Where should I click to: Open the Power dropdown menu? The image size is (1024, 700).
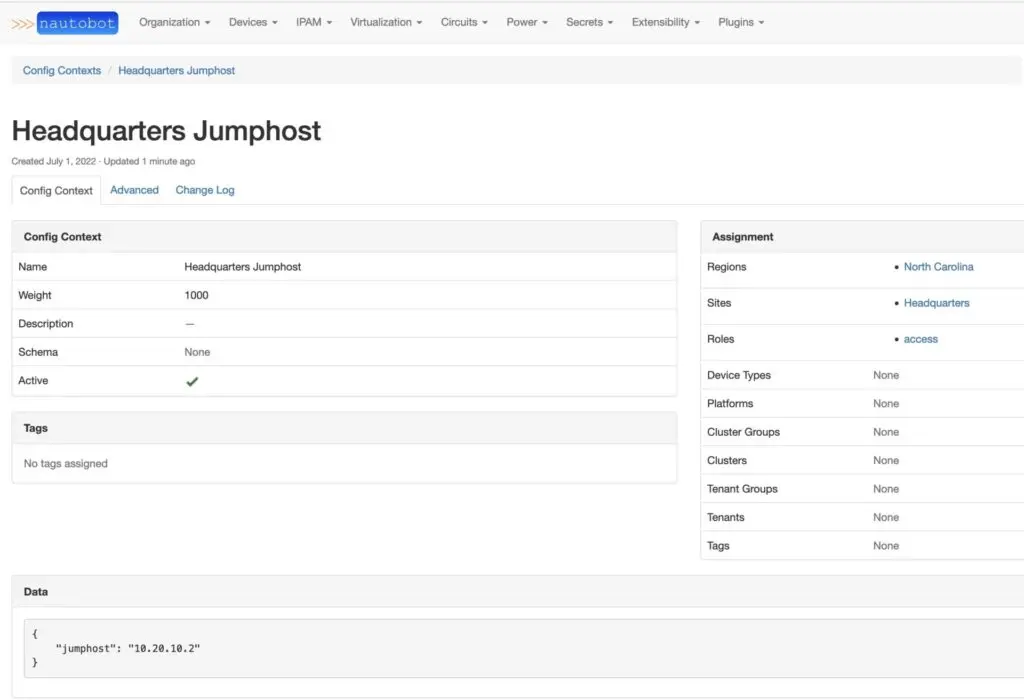(526, 22)
